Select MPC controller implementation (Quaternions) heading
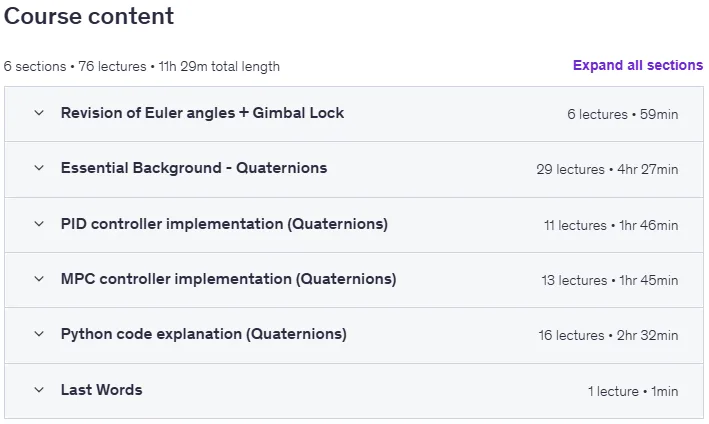This screenshot has width=709, height=424. pos(229,279)
